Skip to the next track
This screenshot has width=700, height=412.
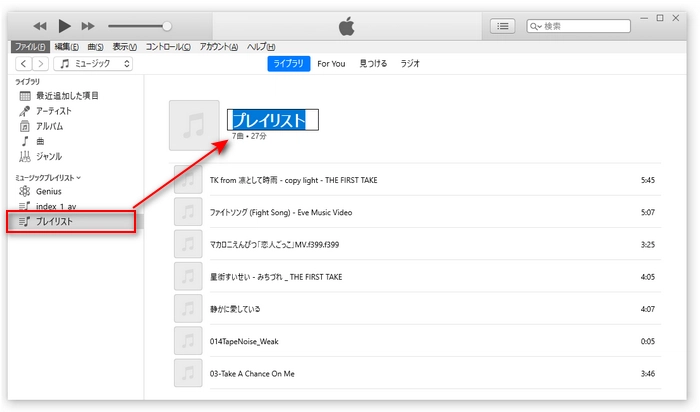click(x=88, y=25)
